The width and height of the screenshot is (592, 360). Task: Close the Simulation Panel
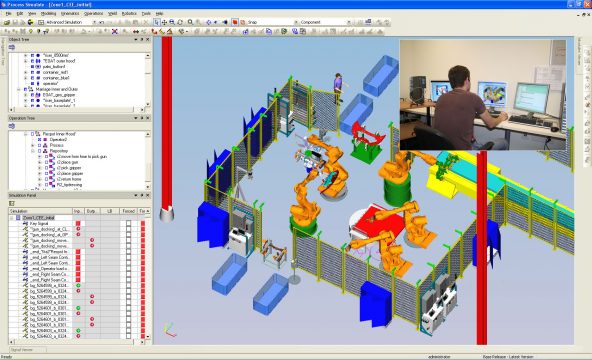(148, 195)
